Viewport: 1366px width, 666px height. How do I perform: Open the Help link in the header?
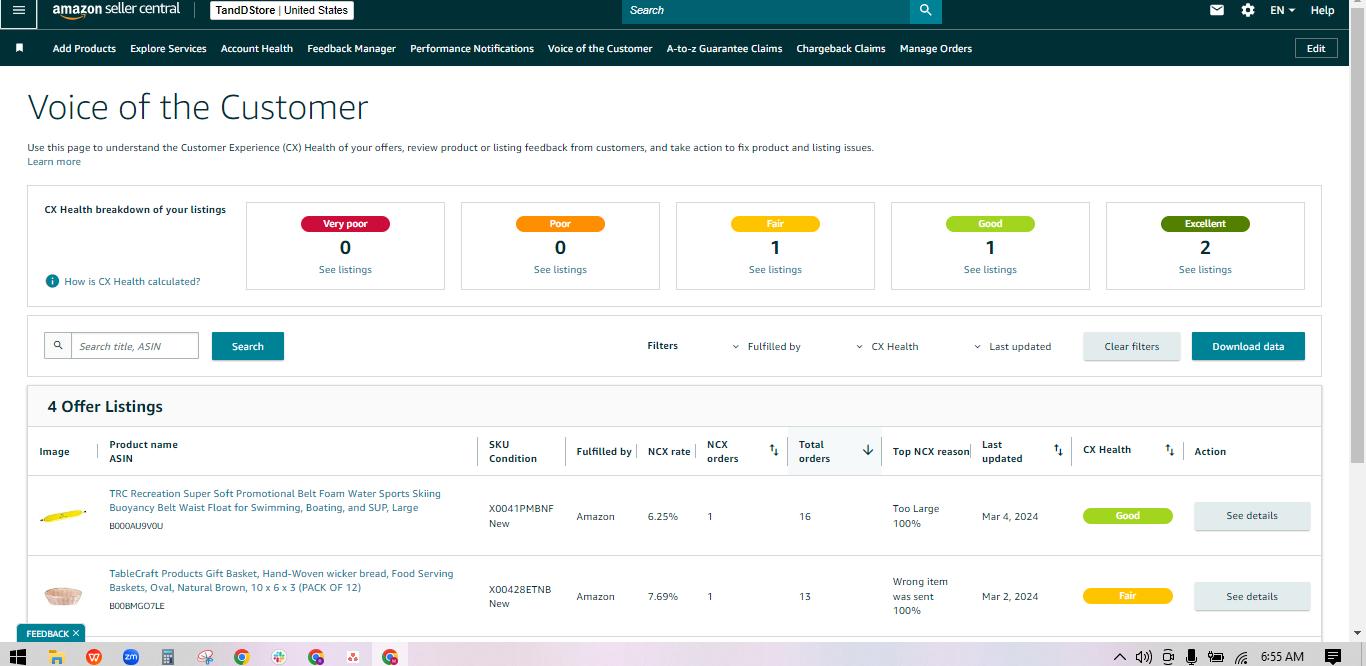click(1322, 10)
